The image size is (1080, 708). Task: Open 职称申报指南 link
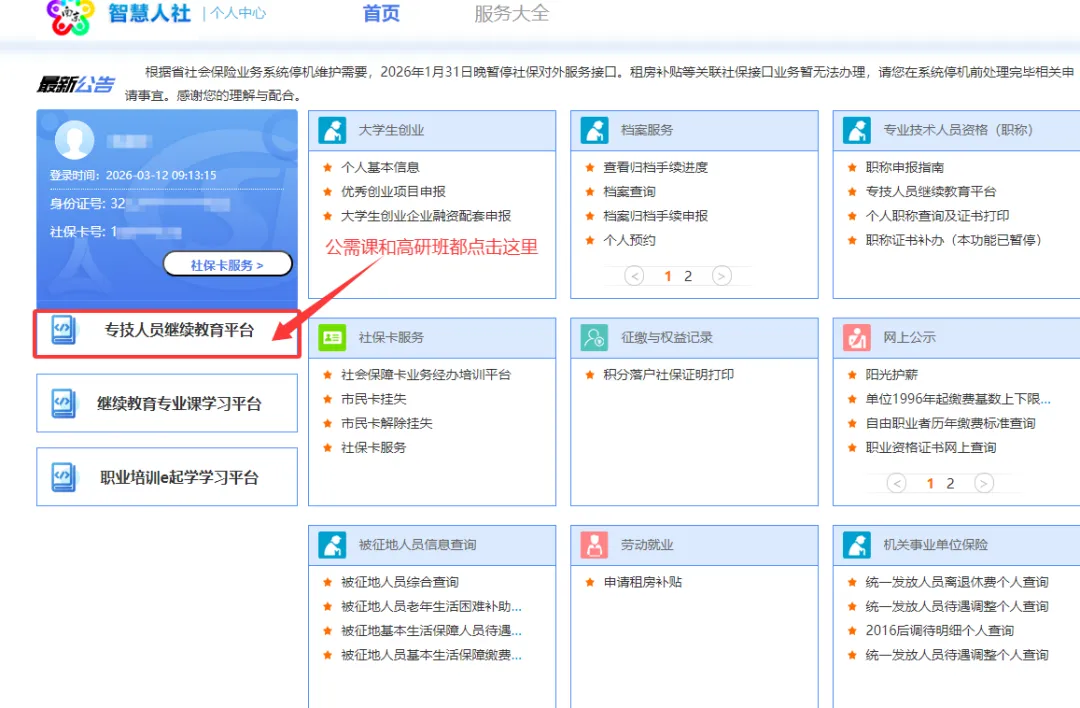[905, 167]
